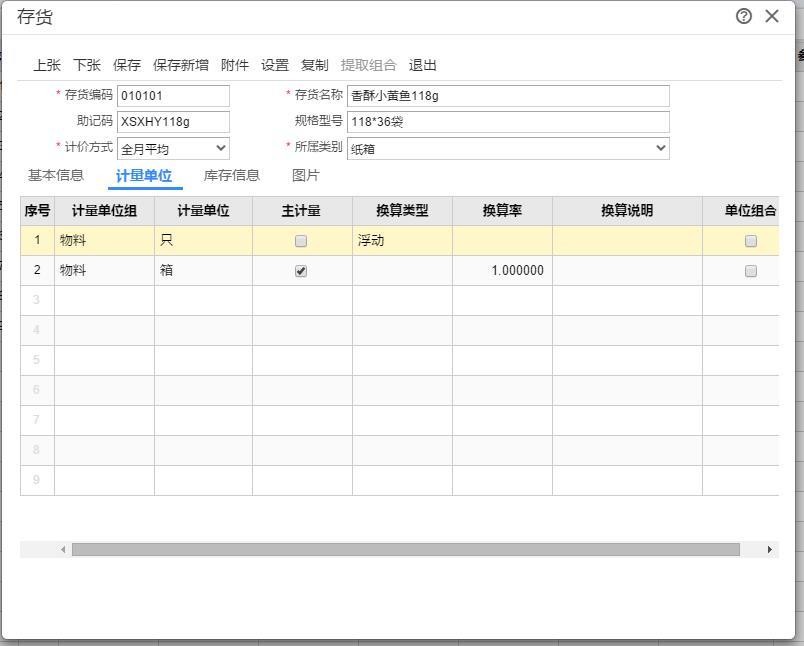The image size is (804, 646).
Task: Click the grayed-out 提取组合 item
Action: point(369,65)
